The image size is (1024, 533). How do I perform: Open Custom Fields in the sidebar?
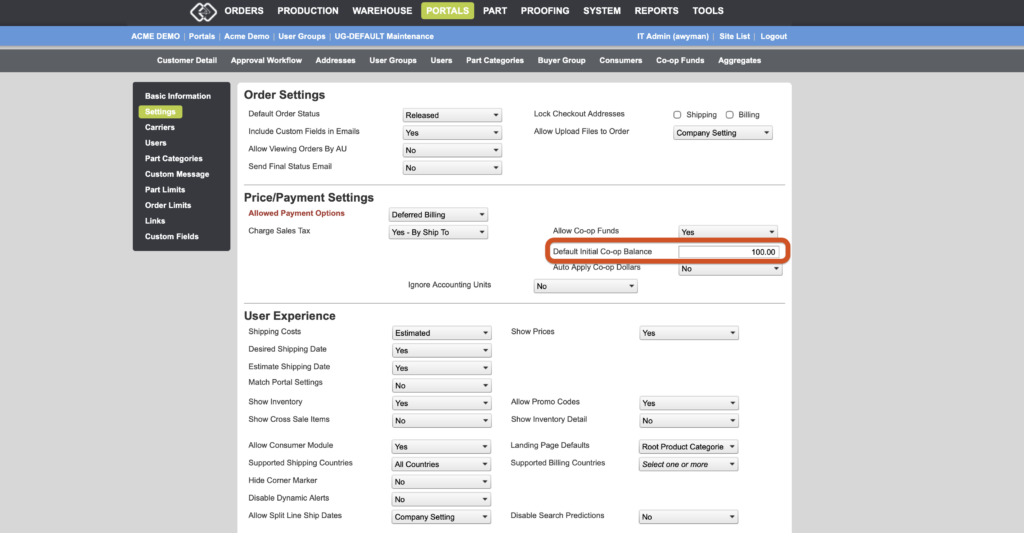point(171,236)
